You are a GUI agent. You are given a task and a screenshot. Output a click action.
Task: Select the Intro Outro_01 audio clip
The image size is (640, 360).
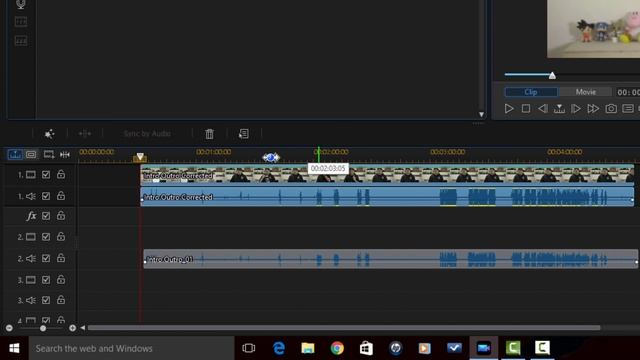click(x=391, y=259)
